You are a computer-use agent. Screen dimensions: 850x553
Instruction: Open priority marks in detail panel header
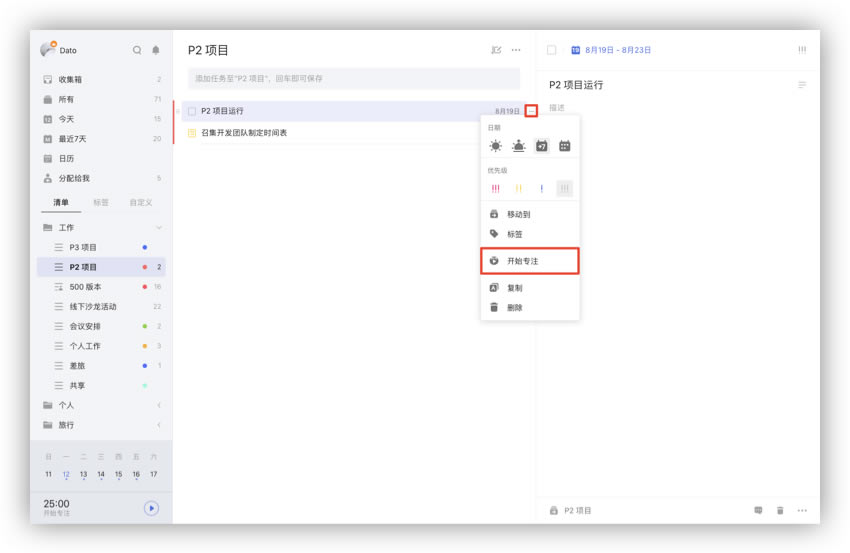(x=802, y=50)
